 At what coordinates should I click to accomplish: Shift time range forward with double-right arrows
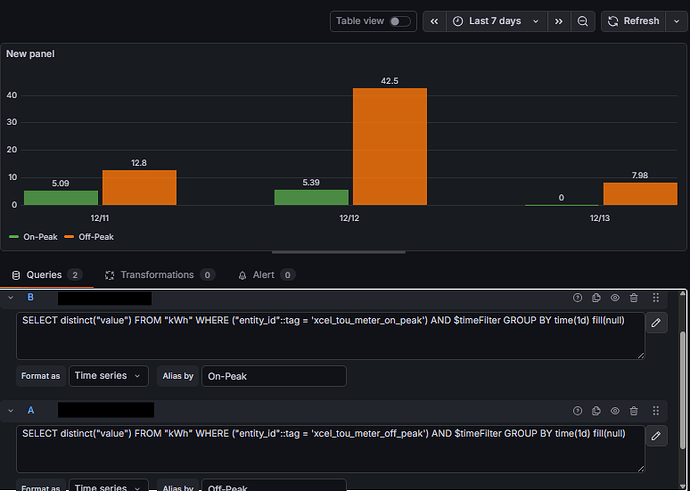tap(559, 21)
